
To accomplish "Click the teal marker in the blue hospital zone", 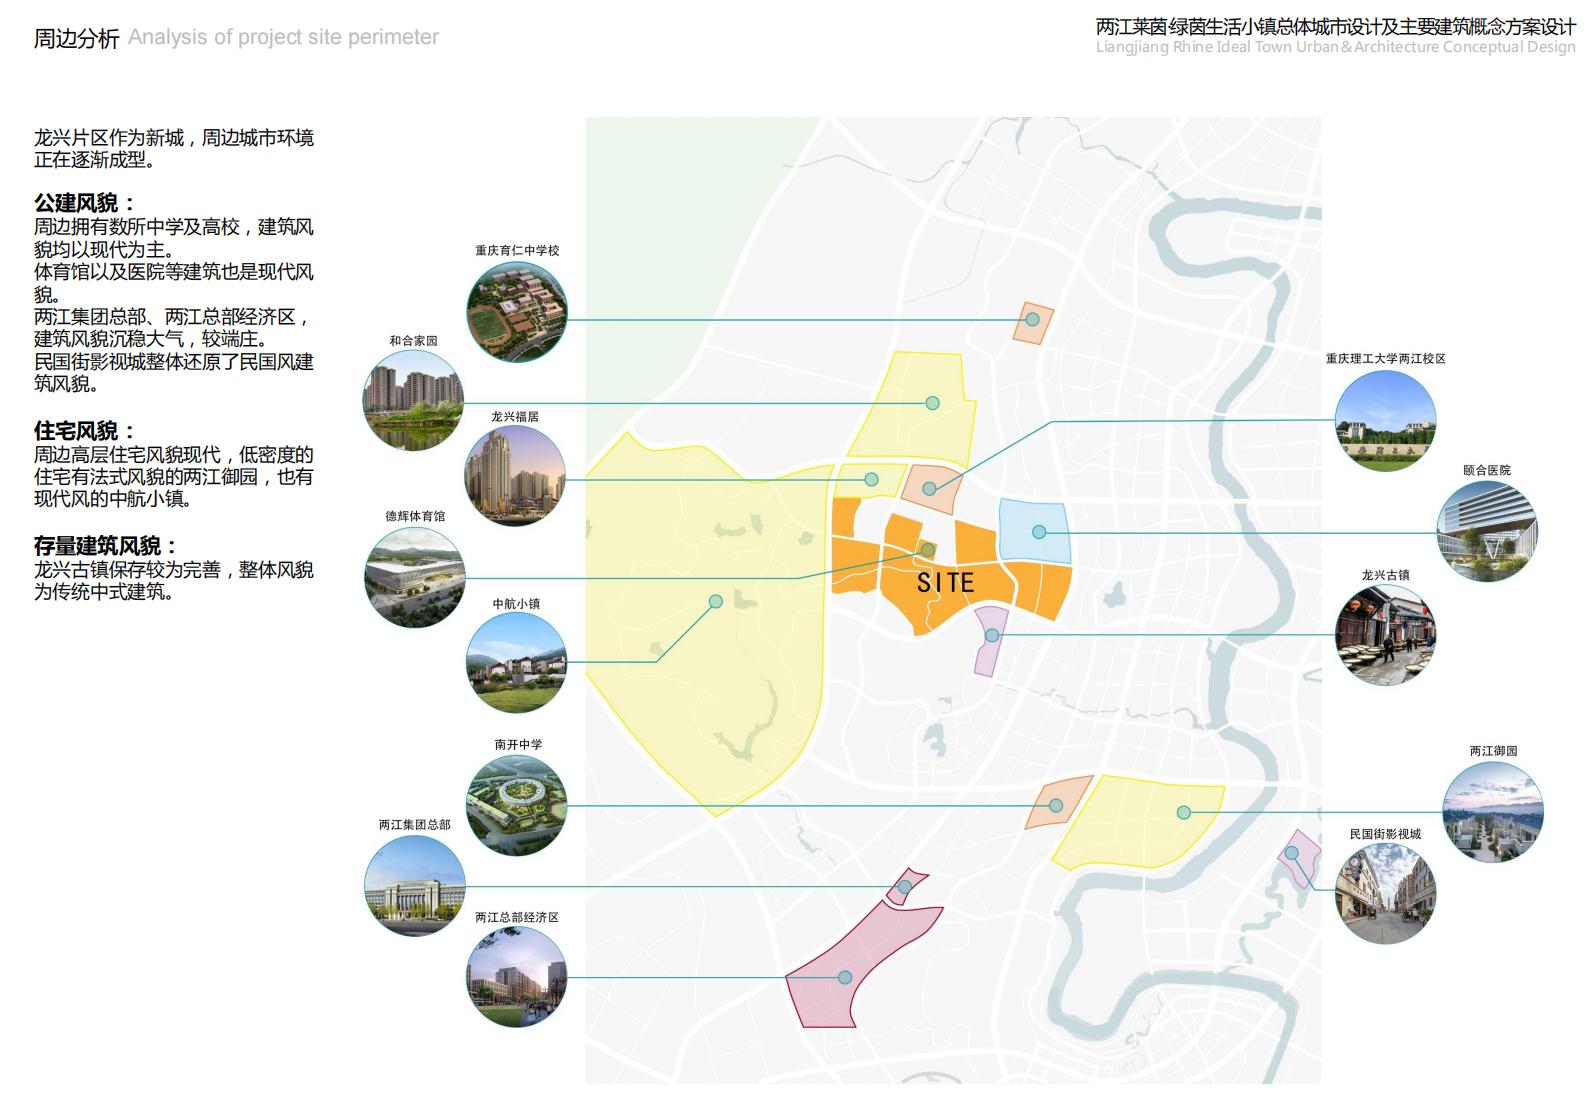I will click(1039, 532).
